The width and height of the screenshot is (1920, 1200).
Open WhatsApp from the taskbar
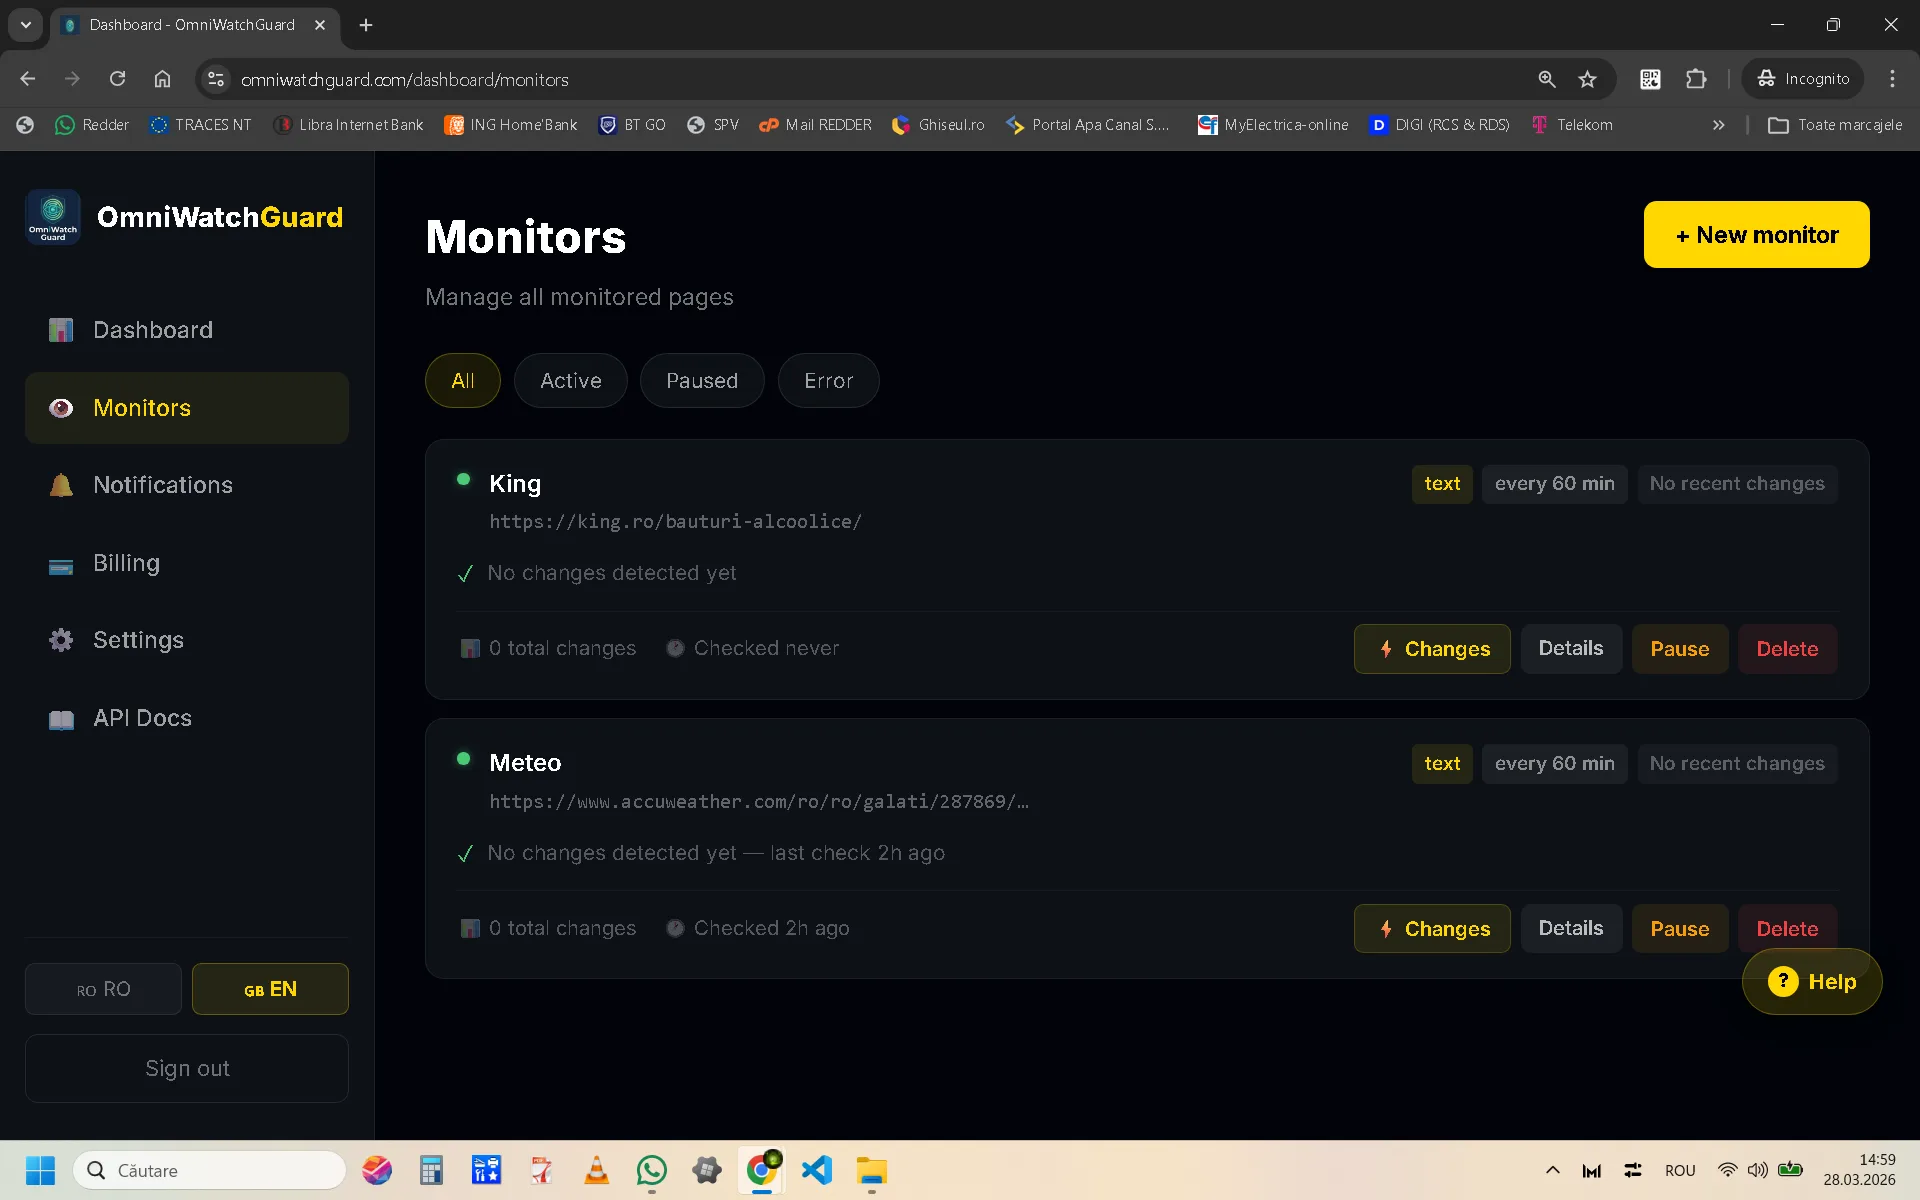click(651, 1170)
